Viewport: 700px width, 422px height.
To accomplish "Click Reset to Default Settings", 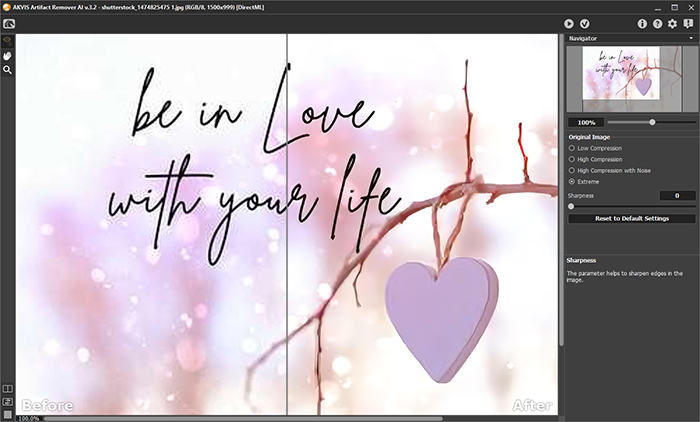I will [631, 218].
